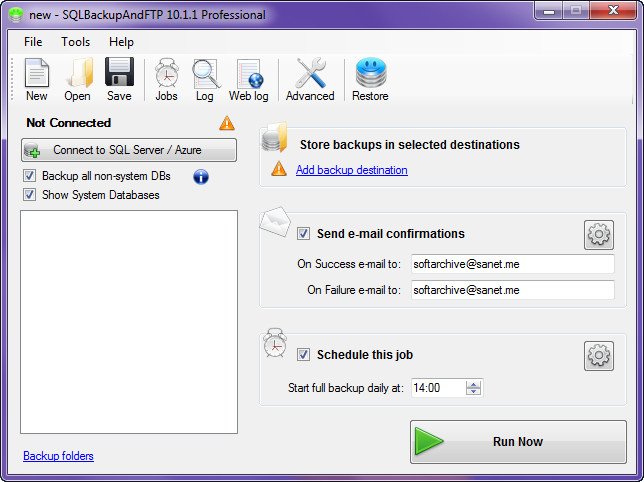Click the Run Now button
This screenshot has height=482, width=644.
[x=518, y=442]
